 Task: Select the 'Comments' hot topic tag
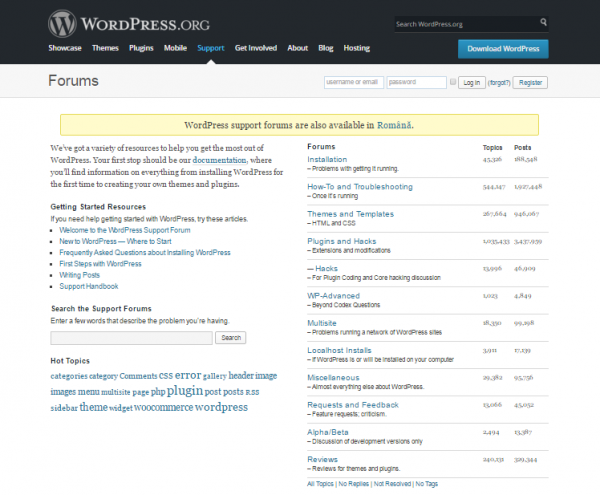point(138,376)
